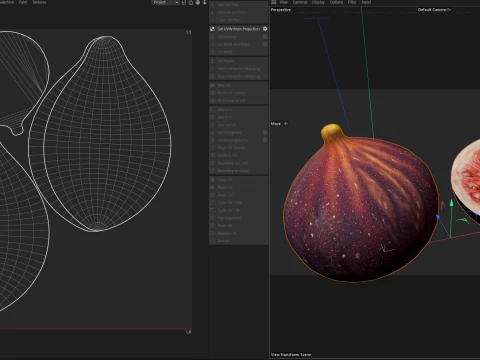Open the viewport View menu

click(x=284, y=2)
